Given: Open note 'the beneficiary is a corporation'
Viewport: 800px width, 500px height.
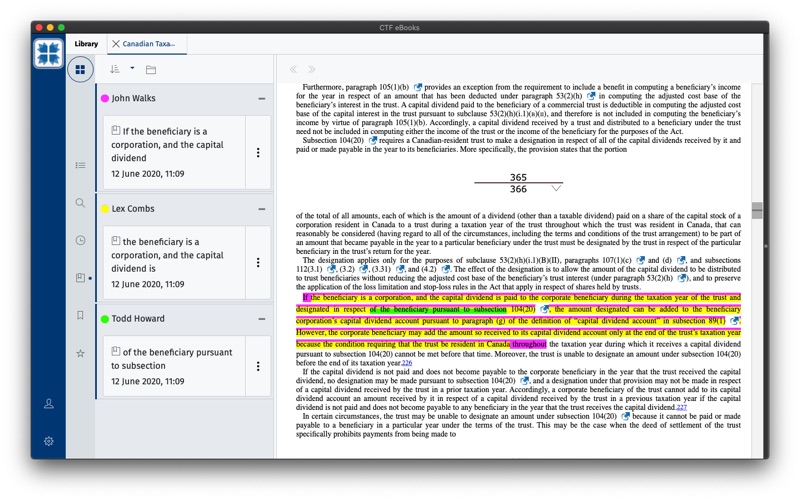Looking at the screenshot, I should pyautogui.click(x=174, y=262).
